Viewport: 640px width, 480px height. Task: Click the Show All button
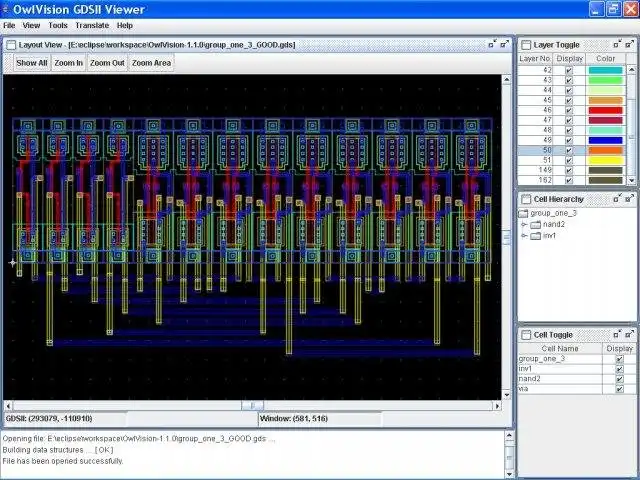(x=32, y=63)
